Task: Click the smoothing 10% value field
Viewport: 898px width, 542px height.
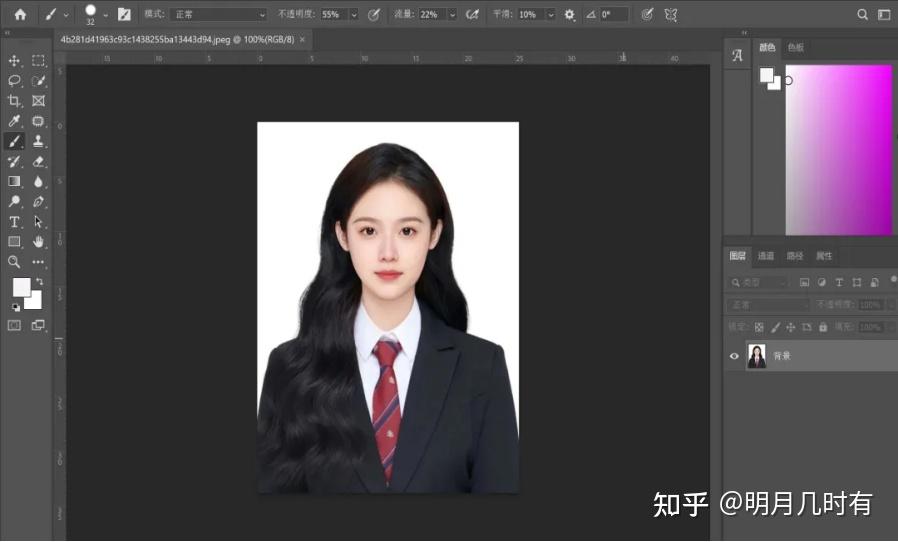Action: tap(531, 15)
